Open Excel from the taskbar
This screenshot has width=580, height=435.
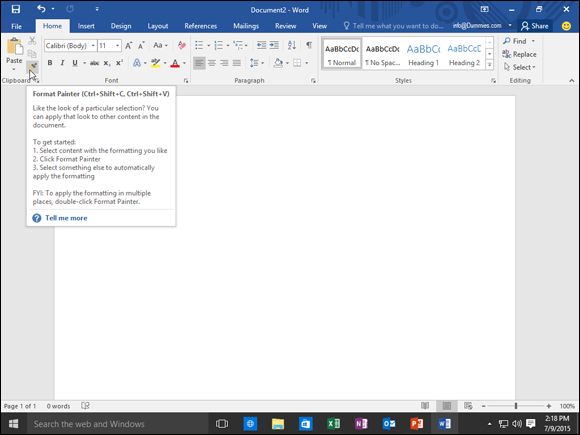pyautogui.click(x=334, y=424)
